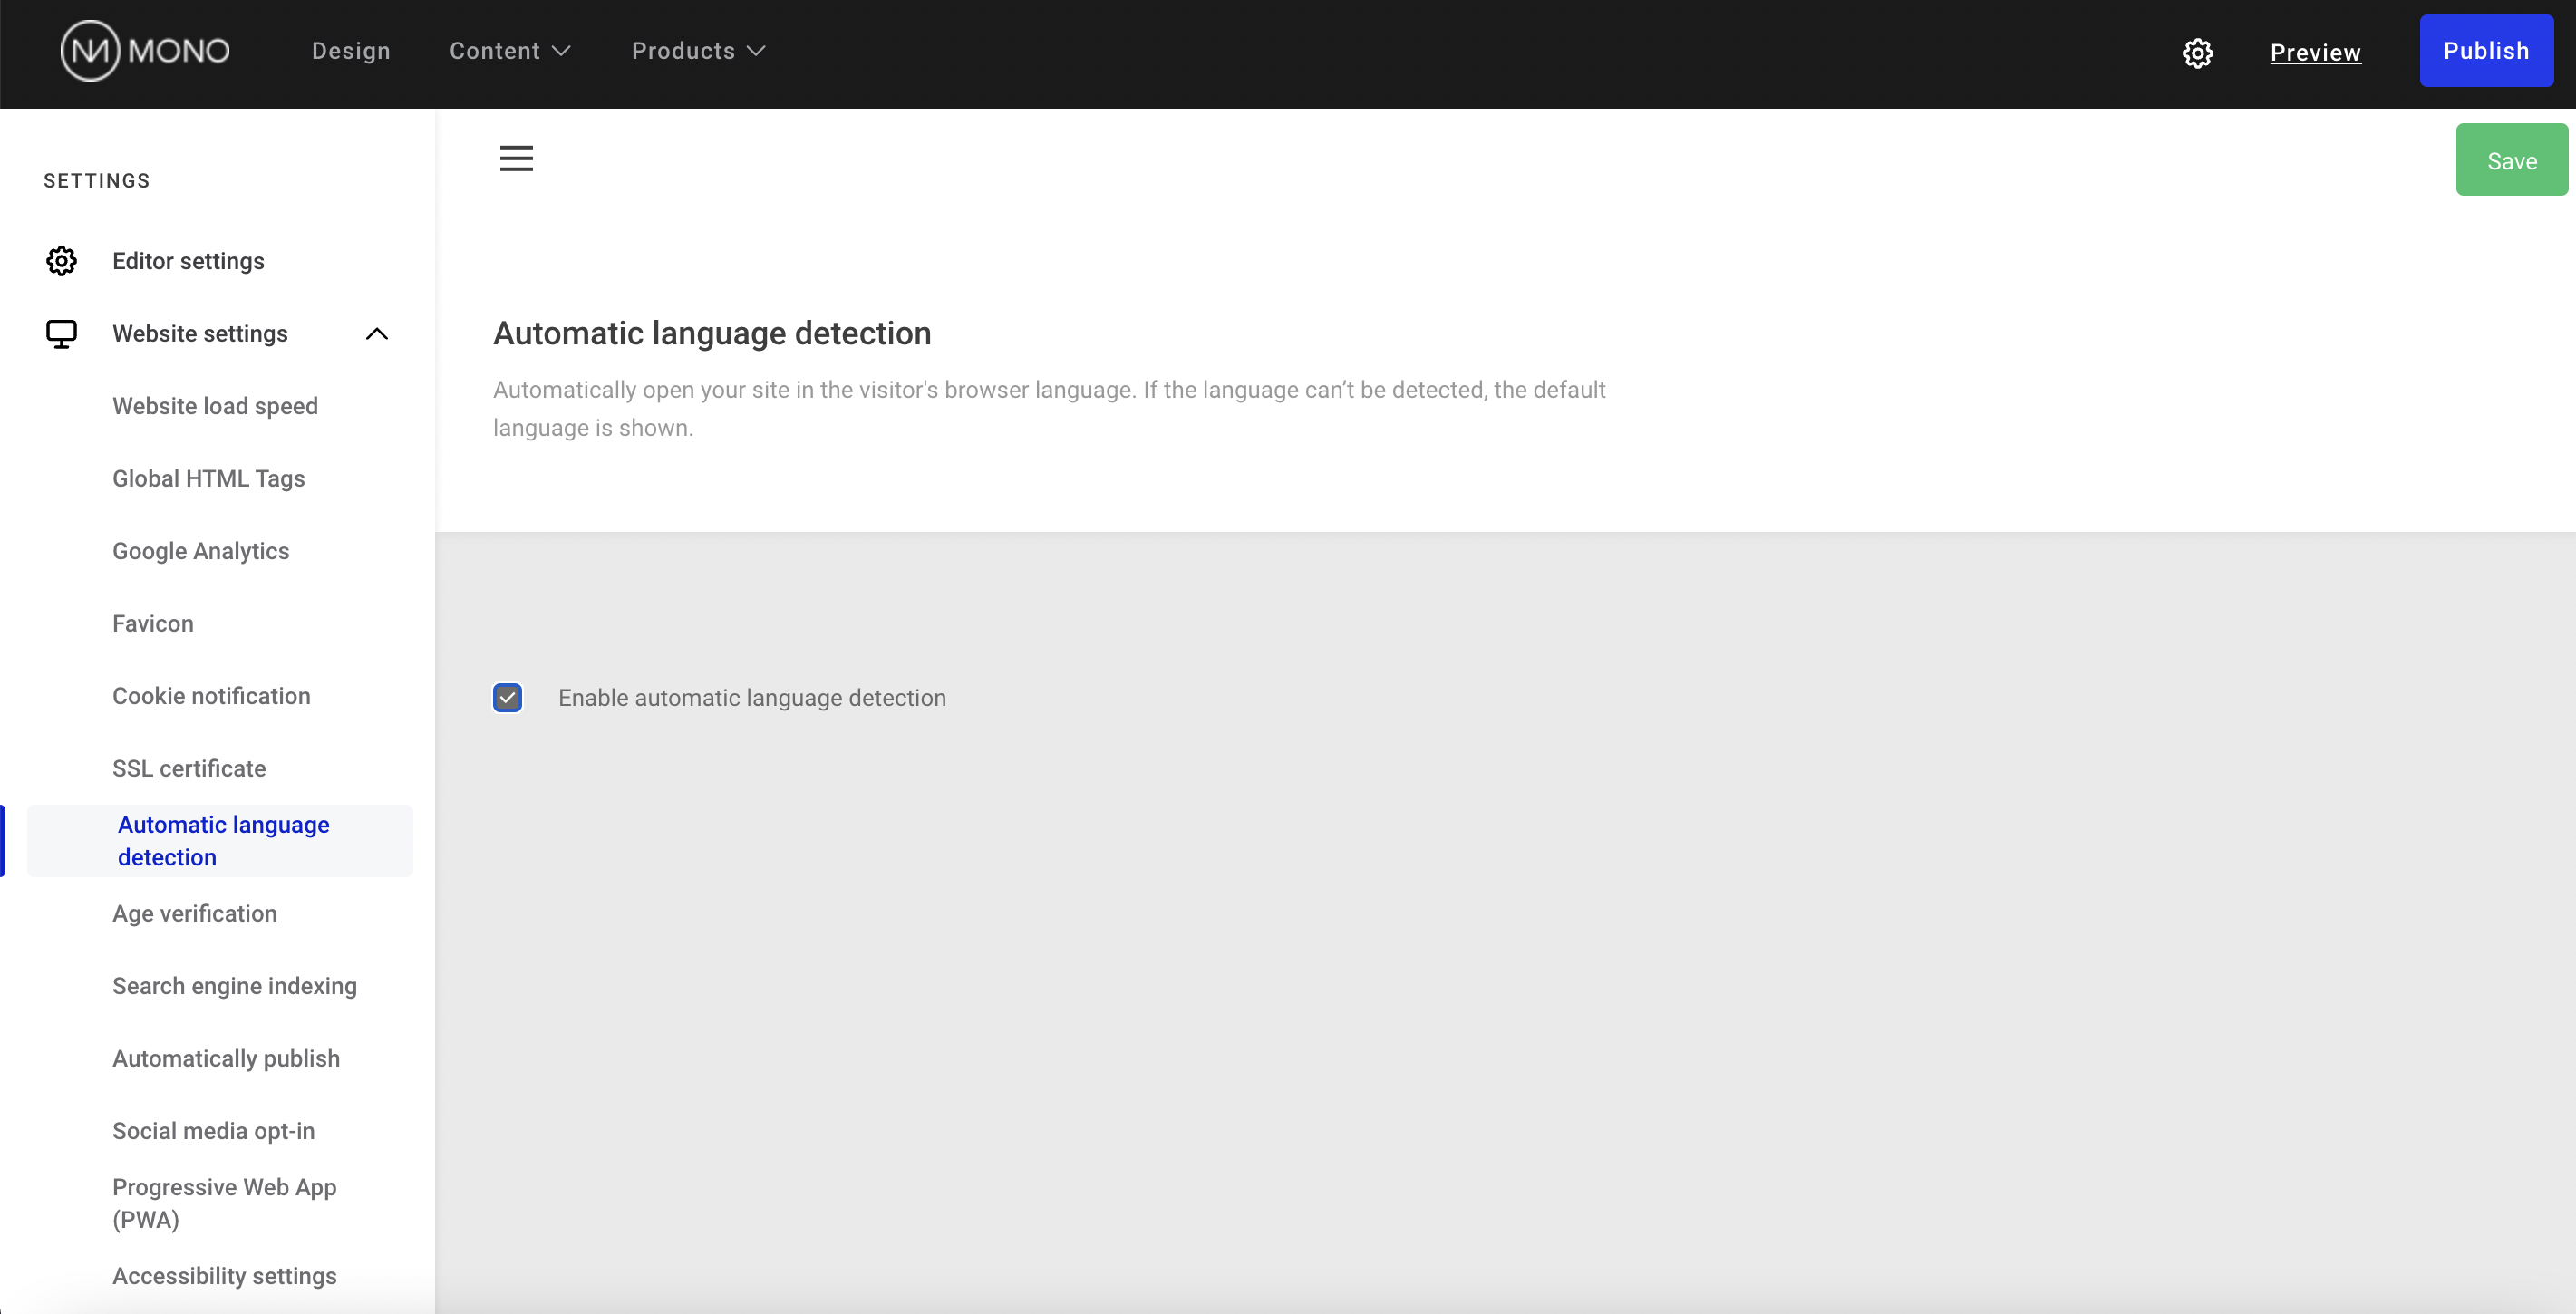Click the Website settings monitor icon
This screenshot has height=1314, width=2576.
point(61,334)
